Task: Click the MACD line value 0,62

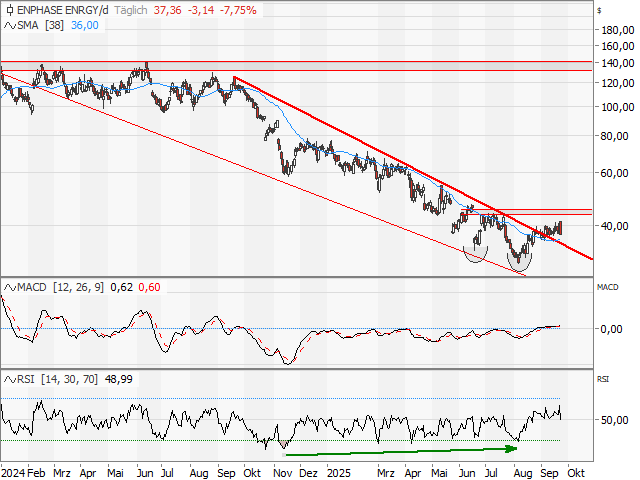Action: tap(122, 287)
